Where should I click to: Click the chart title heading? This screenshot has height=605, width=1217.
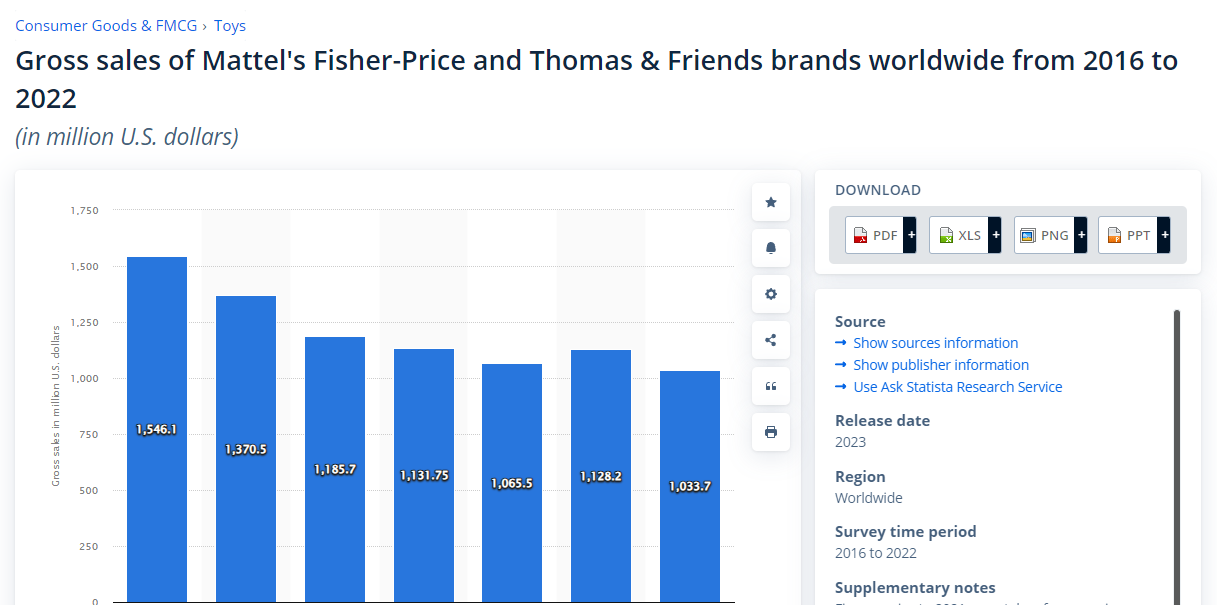tap(597, 79)
